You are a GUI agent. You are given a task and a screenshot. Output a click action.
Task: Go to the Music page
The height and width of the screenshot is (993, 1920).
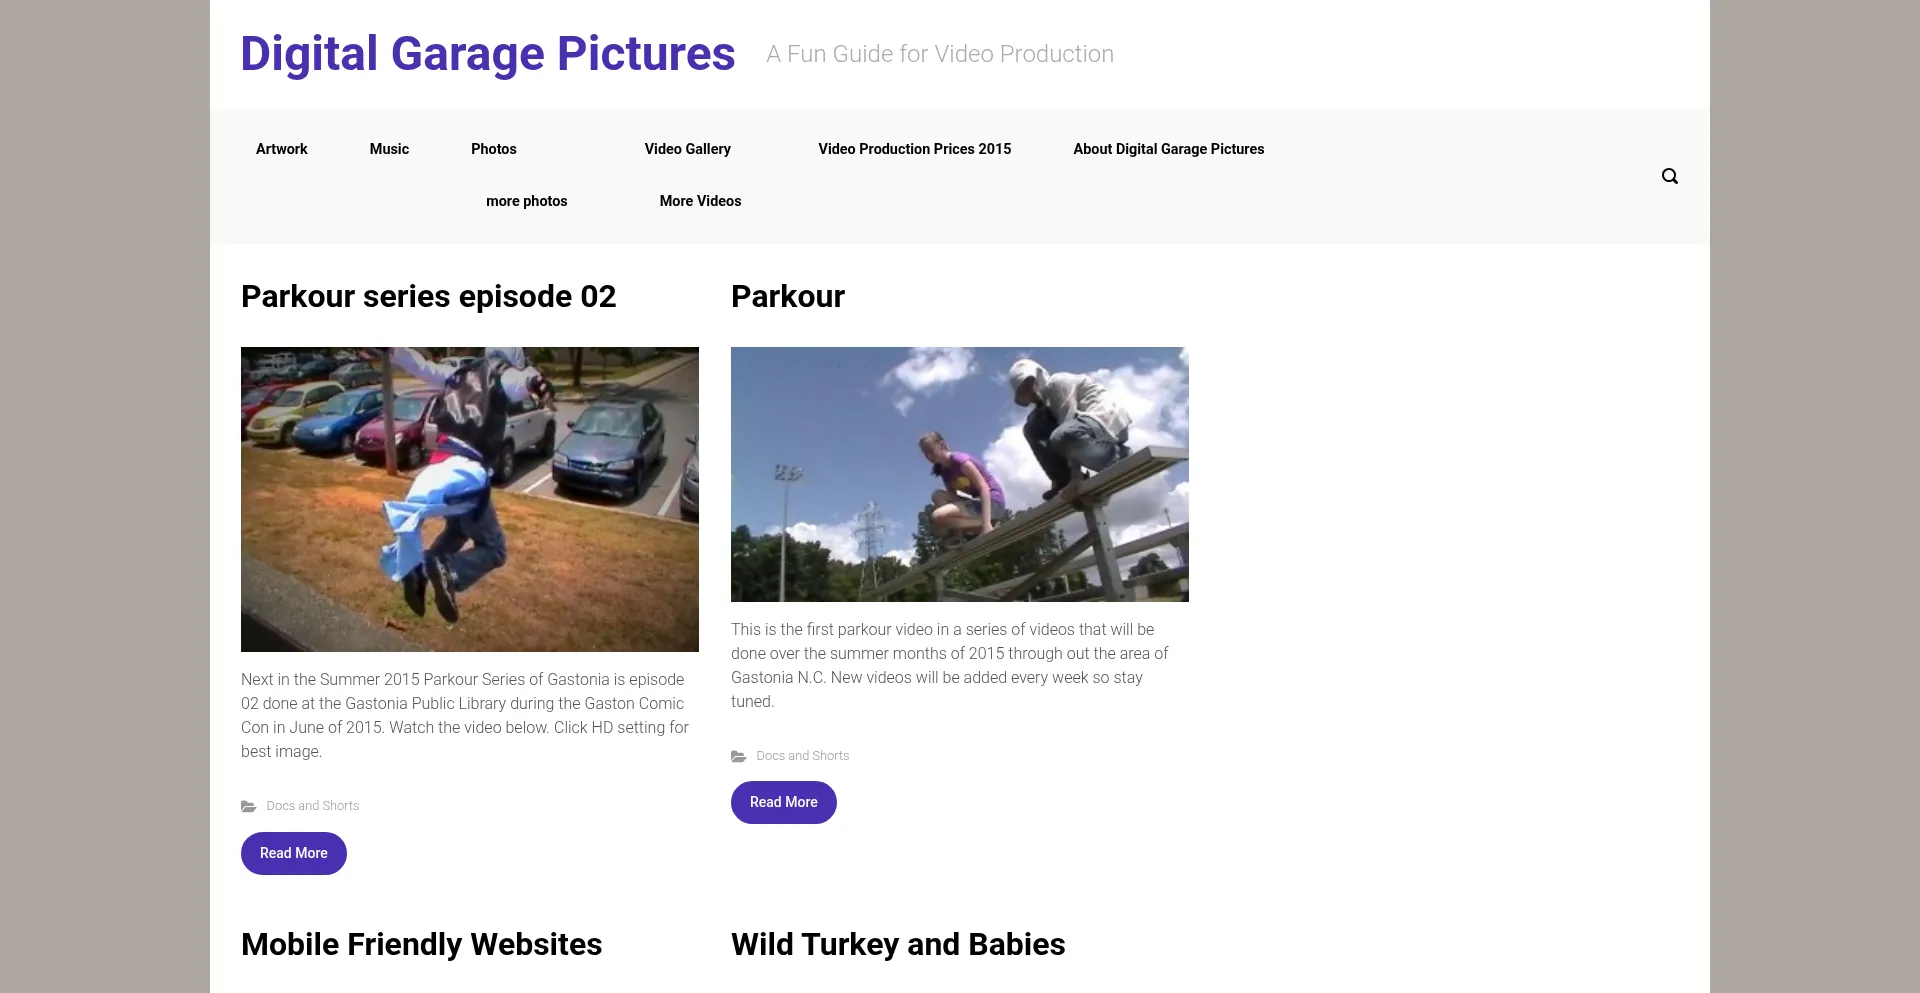(389, 149)
